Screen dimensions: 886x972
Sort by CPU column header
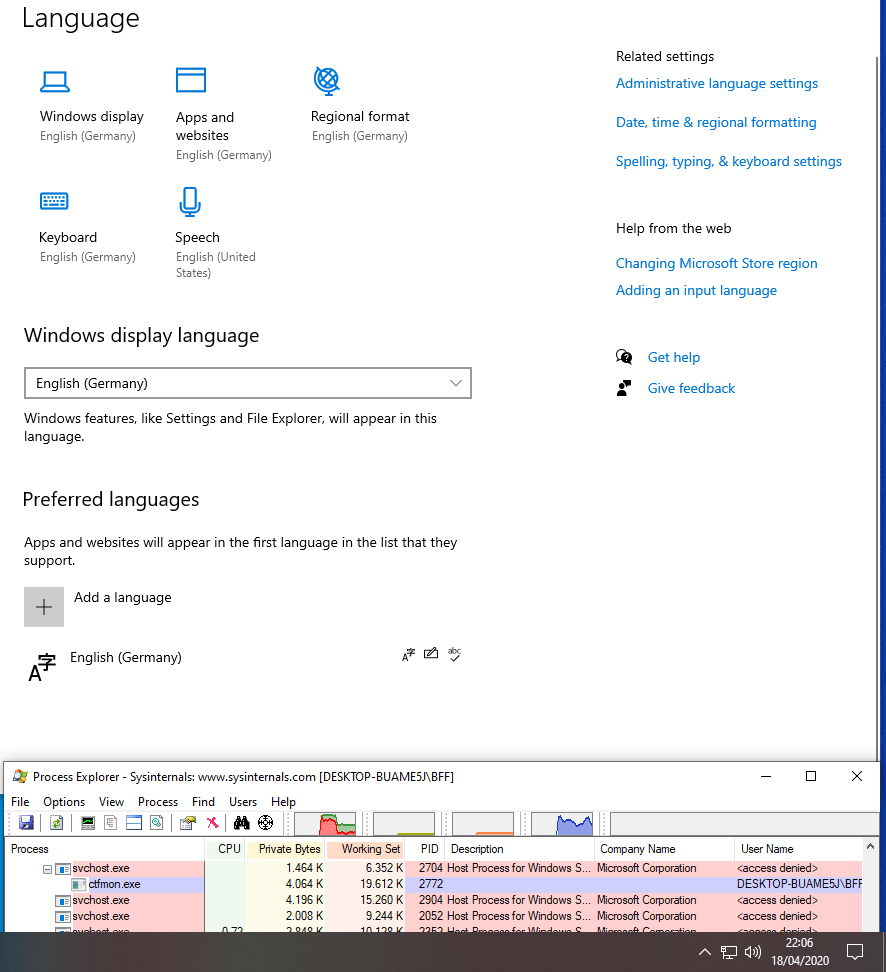pyautogui.click(x=224, y=849)
